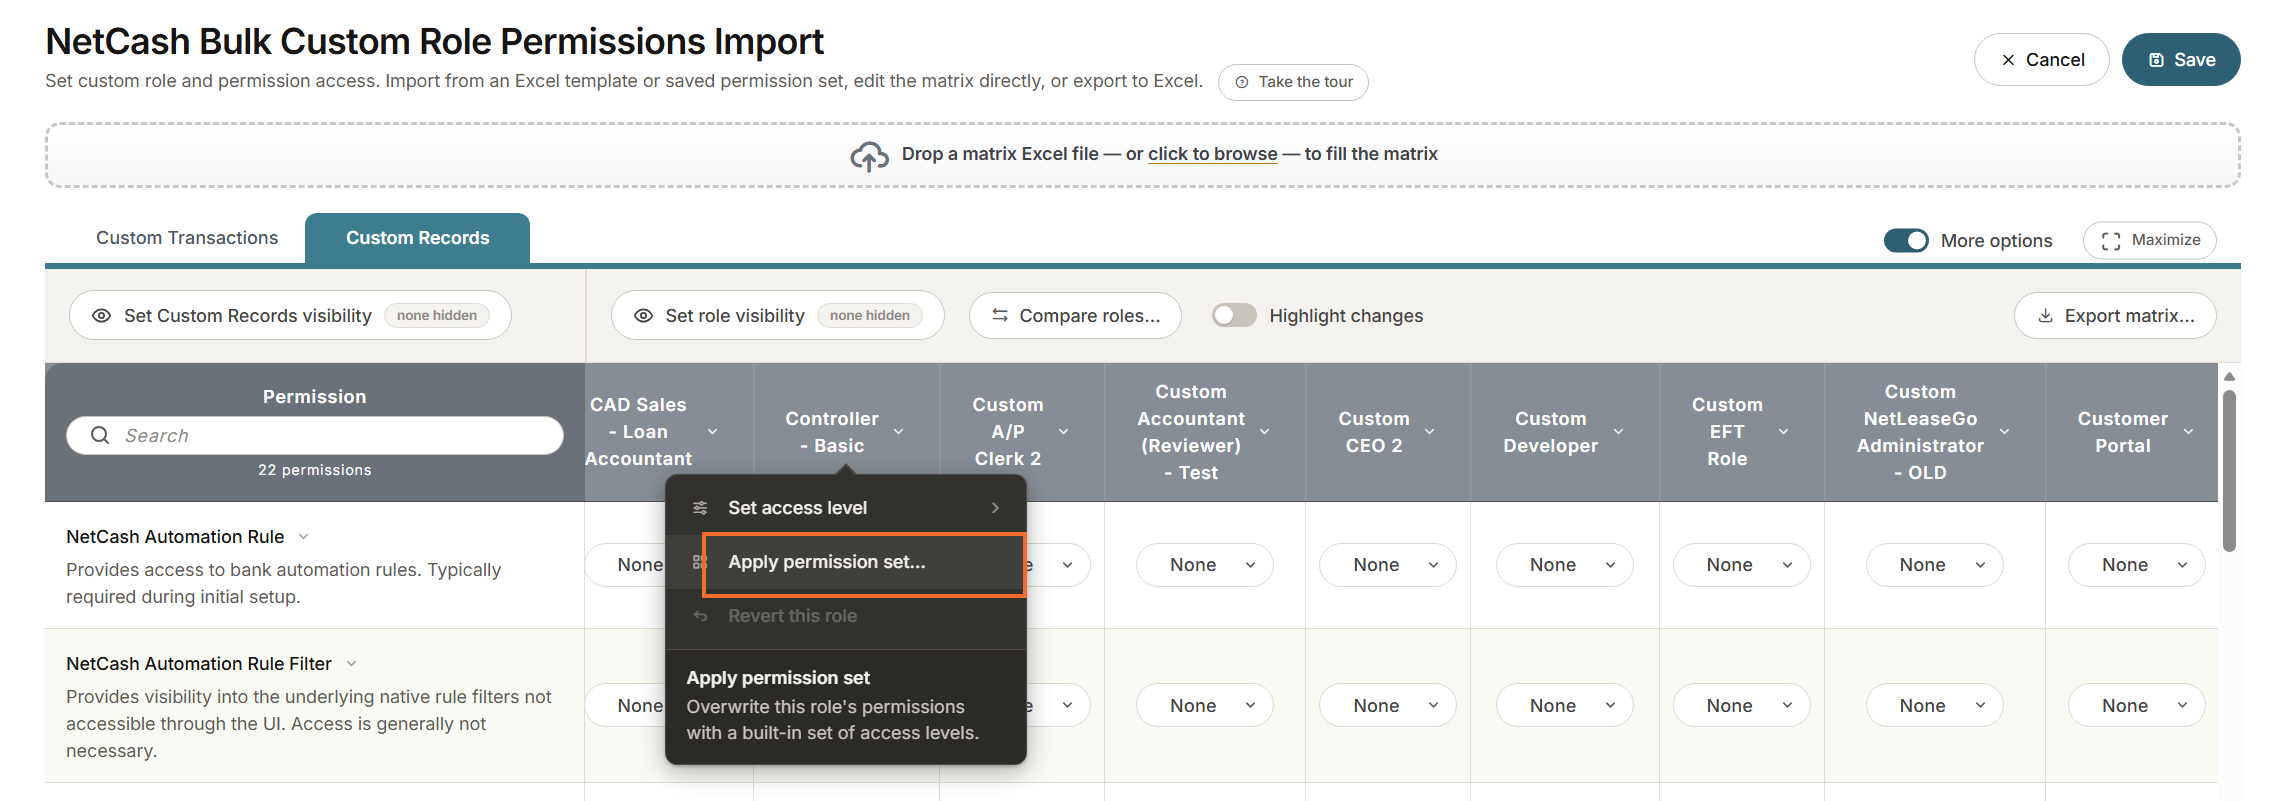
Task: Click the file drop zone area text
Action: [x=1169, y=154]
